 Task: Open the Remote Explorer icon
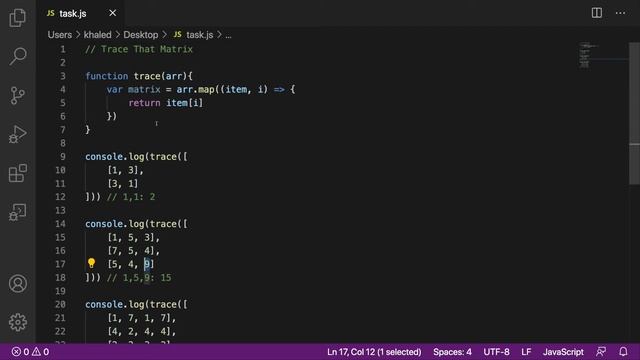click(18, 212)
